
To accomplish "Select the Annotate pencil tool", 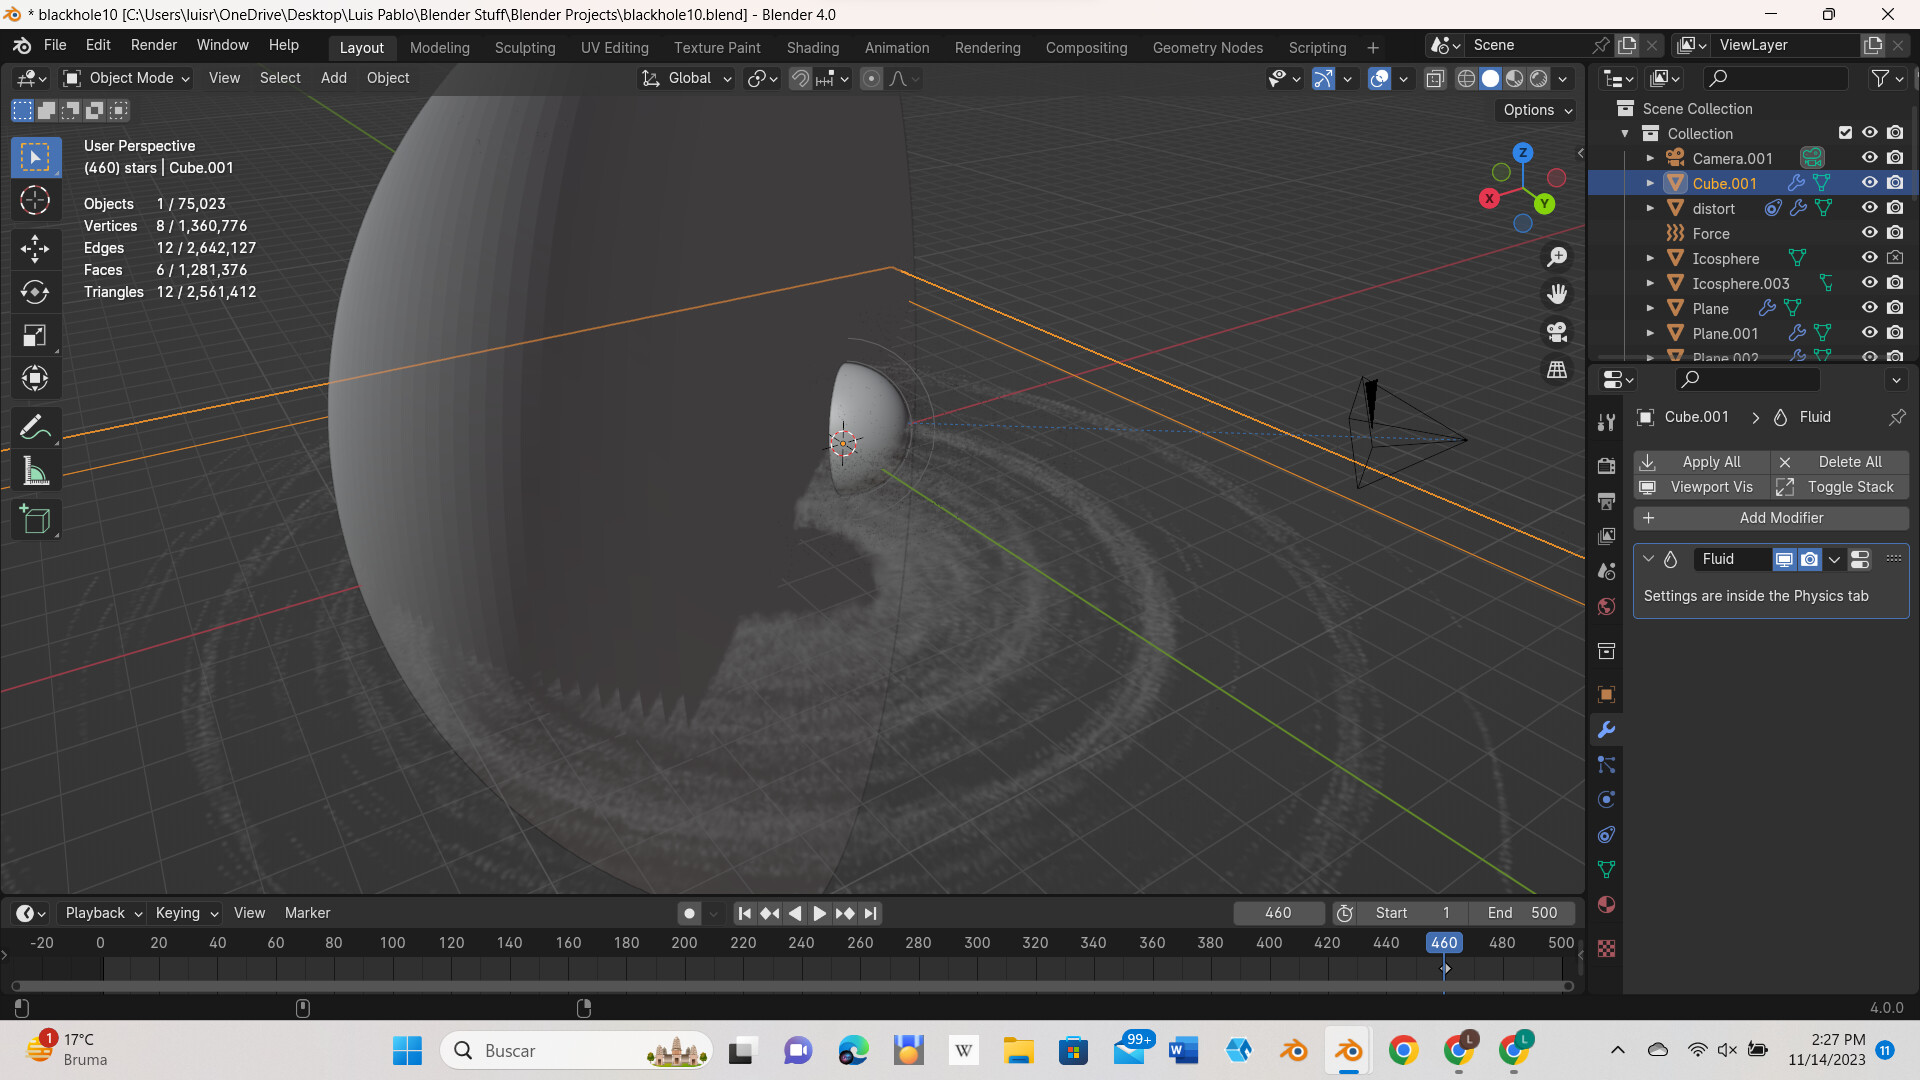I will (x=35, y=428).
